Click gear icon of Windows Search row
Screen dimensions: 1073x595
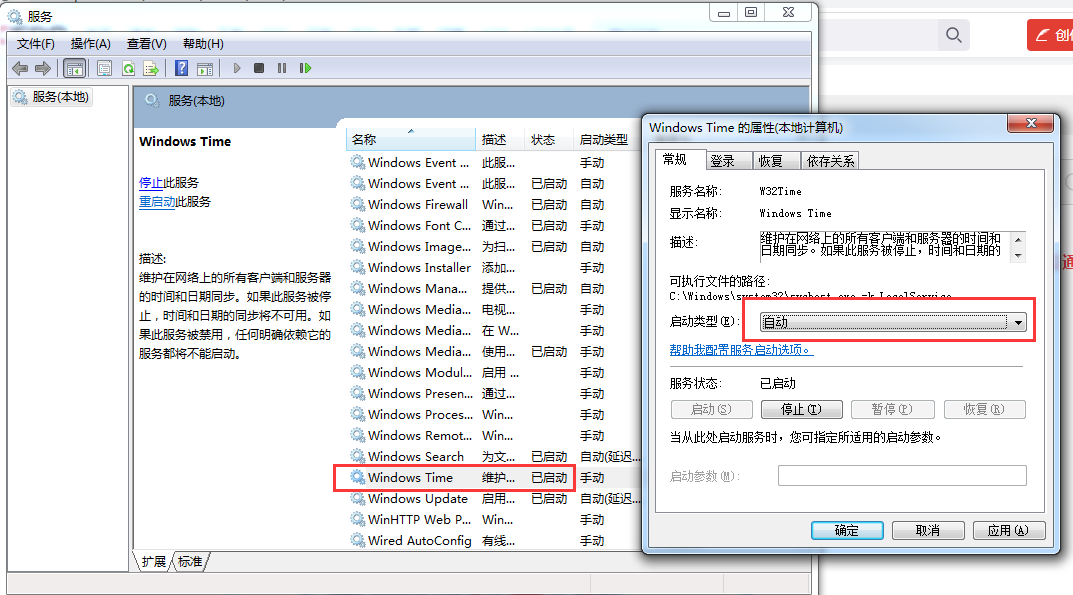[357, 456]
